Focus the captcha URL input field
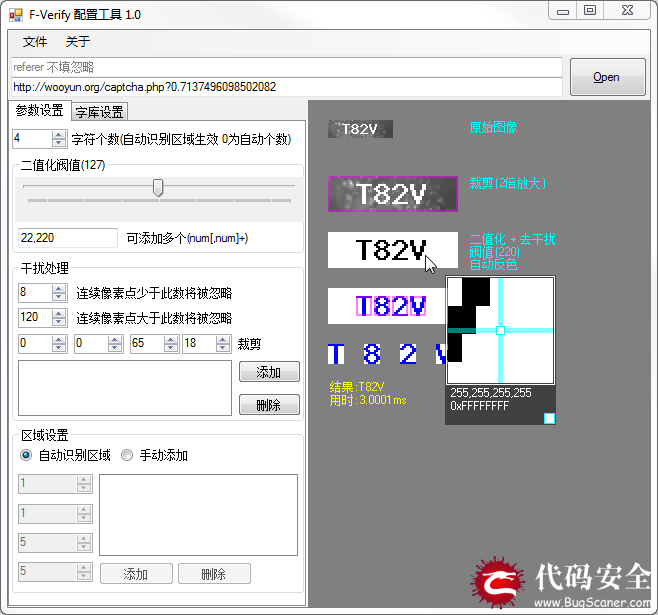658x615 pixels. (x=287, y=87)
